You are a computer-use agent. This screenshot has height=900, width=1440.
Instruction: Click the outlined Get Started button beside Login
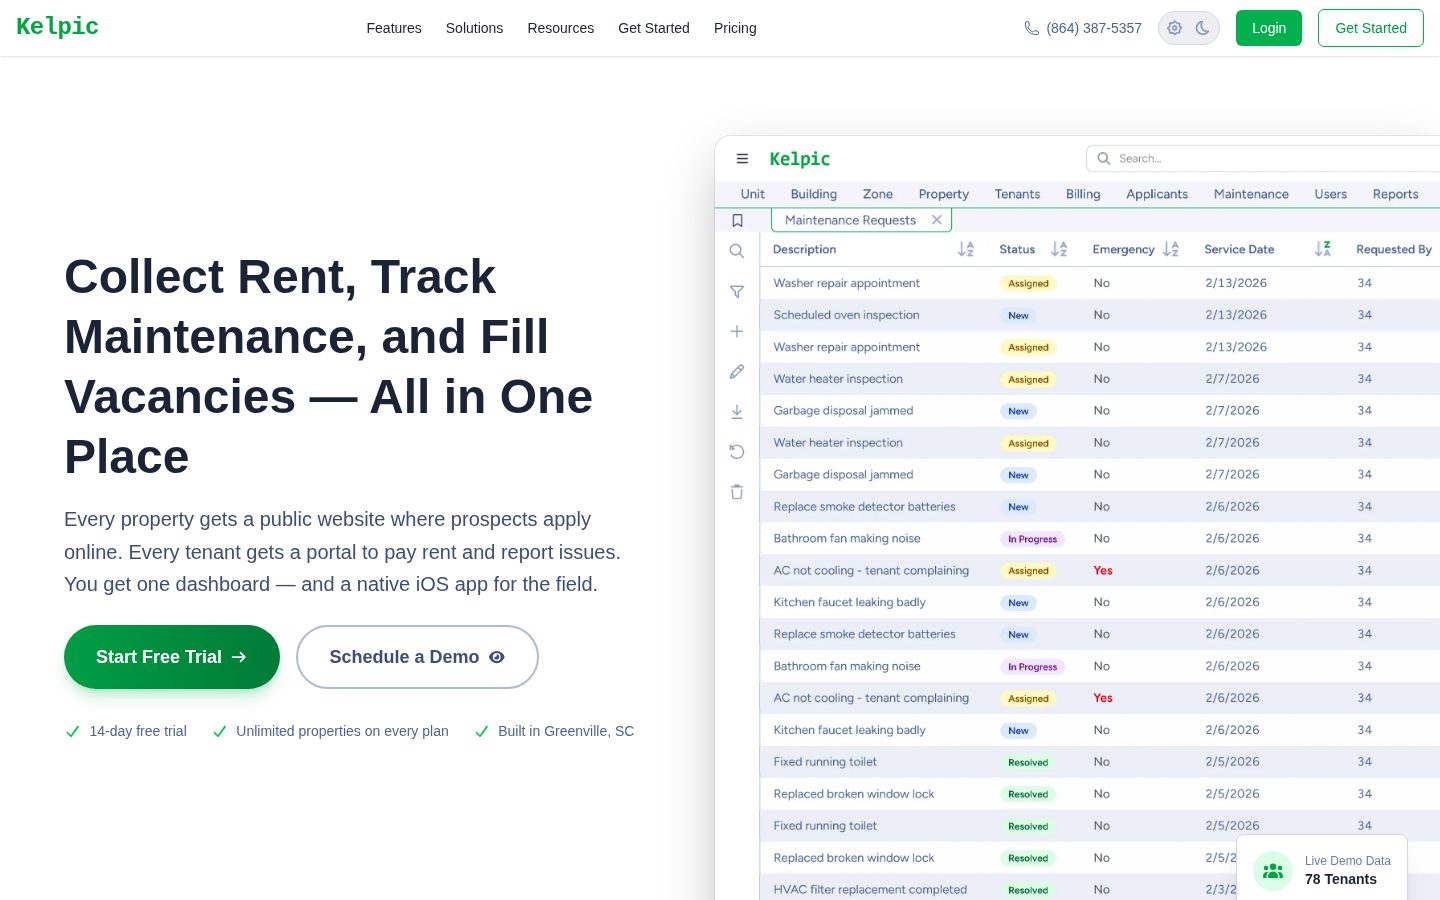[x=1371, y=28]
